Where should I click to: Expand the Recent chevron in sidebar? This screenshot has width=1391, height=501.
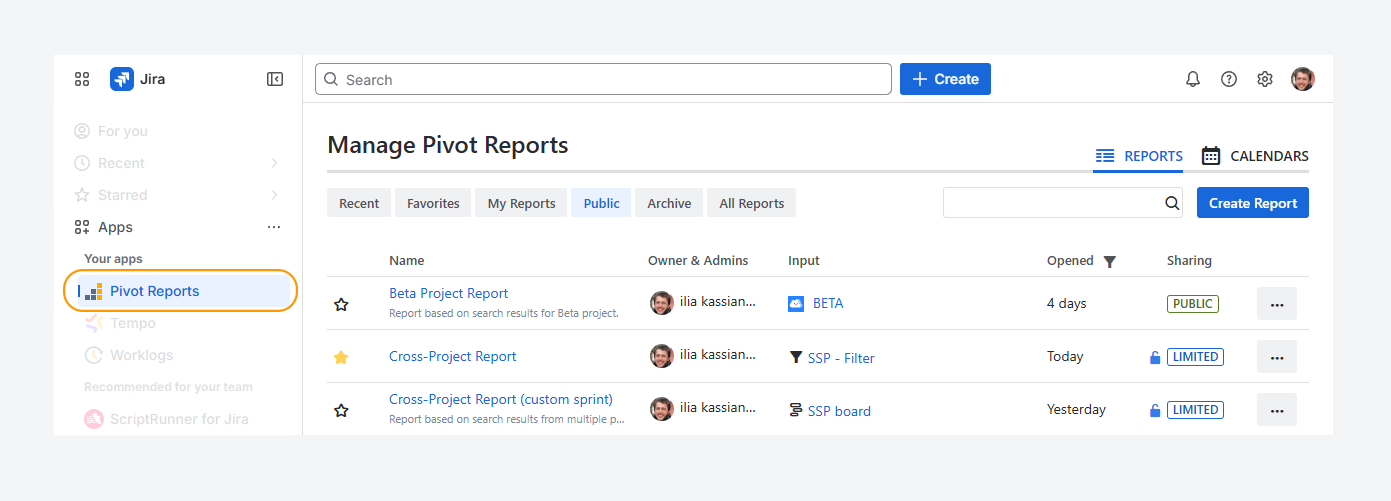[x=275, y=163]
